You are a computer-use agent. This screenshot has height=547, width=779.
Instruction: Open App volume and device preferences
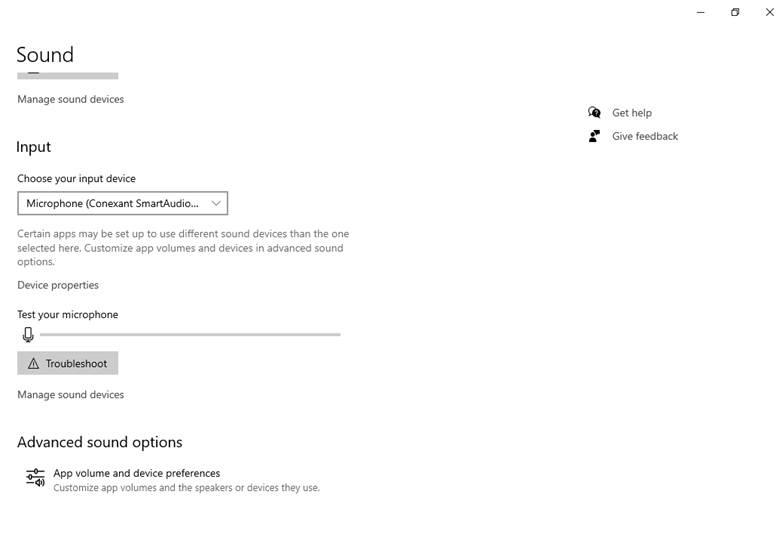[x=137, y=473]
